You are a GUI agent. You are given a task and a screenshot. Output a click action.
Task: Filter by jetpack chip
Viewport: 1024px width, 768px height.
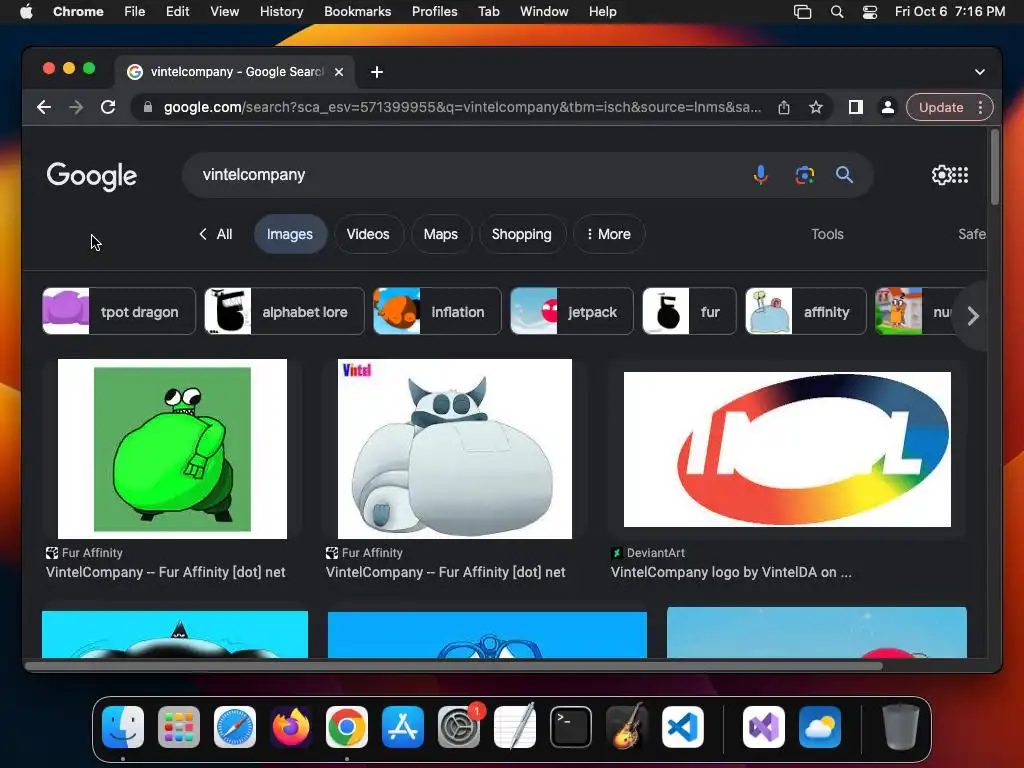[571, 312]
